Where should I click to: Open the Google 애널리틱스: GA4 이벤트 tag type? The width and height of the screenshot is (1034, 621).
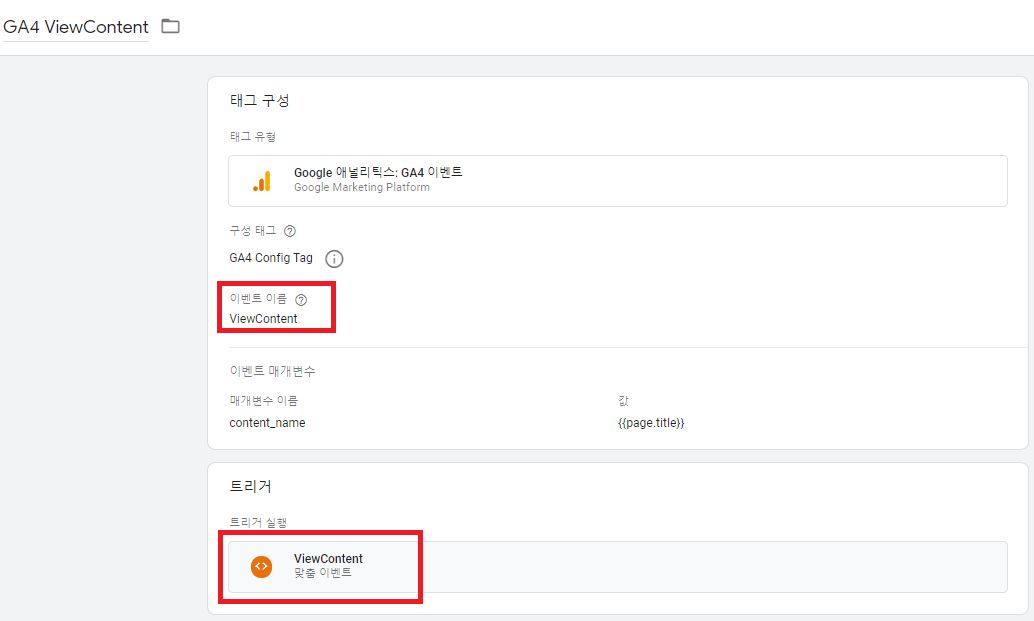coord(617,181)
